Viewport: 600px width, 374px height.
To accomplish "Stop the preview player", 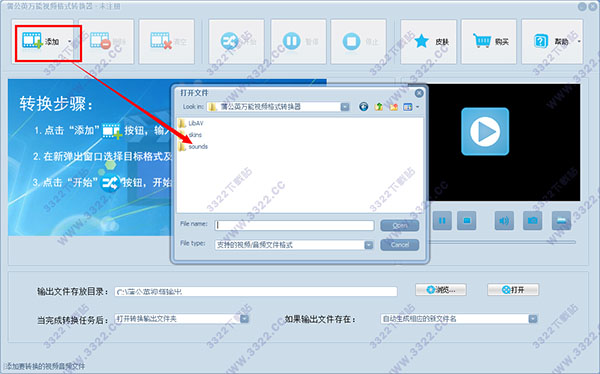I will (x=466, y=220).
